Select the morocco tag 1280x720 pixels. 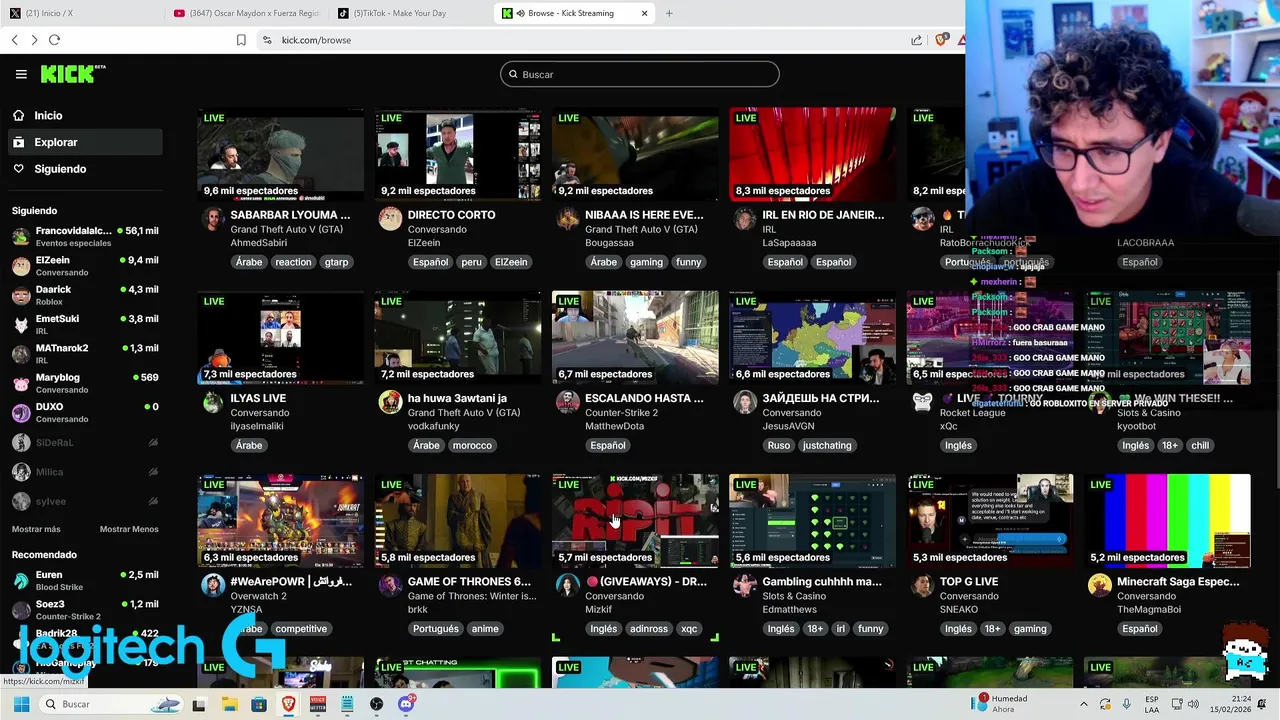coord(472,445)
